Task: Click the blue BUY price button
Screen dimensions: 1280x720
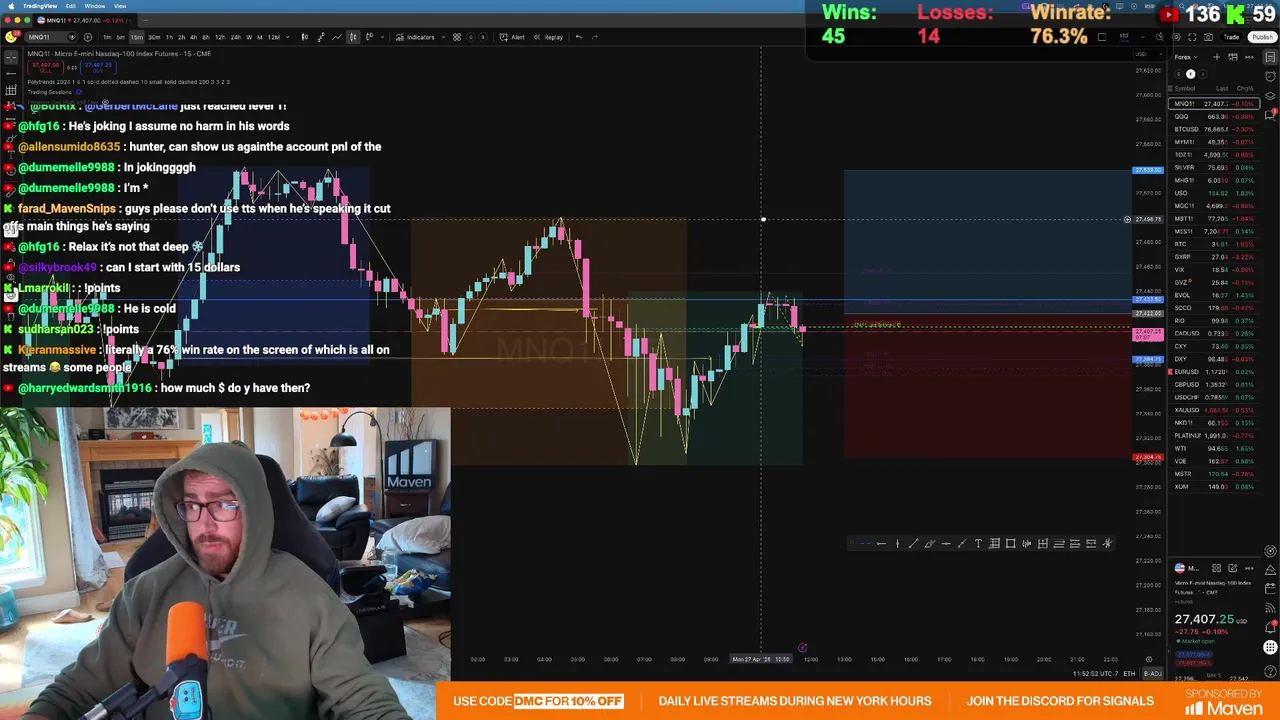Action: point(98,68)
